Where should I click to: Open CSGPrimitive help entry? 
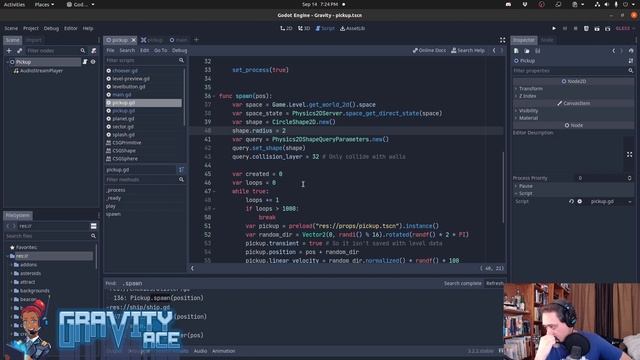[127, 143]
